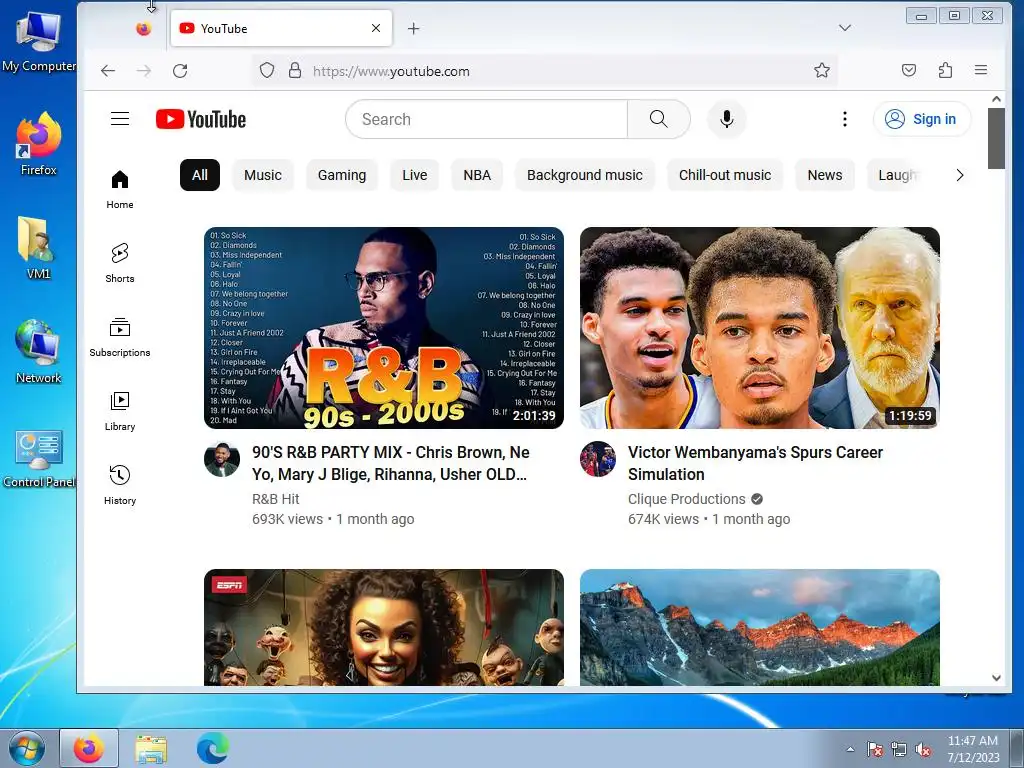
Task: Select the Gaming filter chip
Action: point(342,175)
